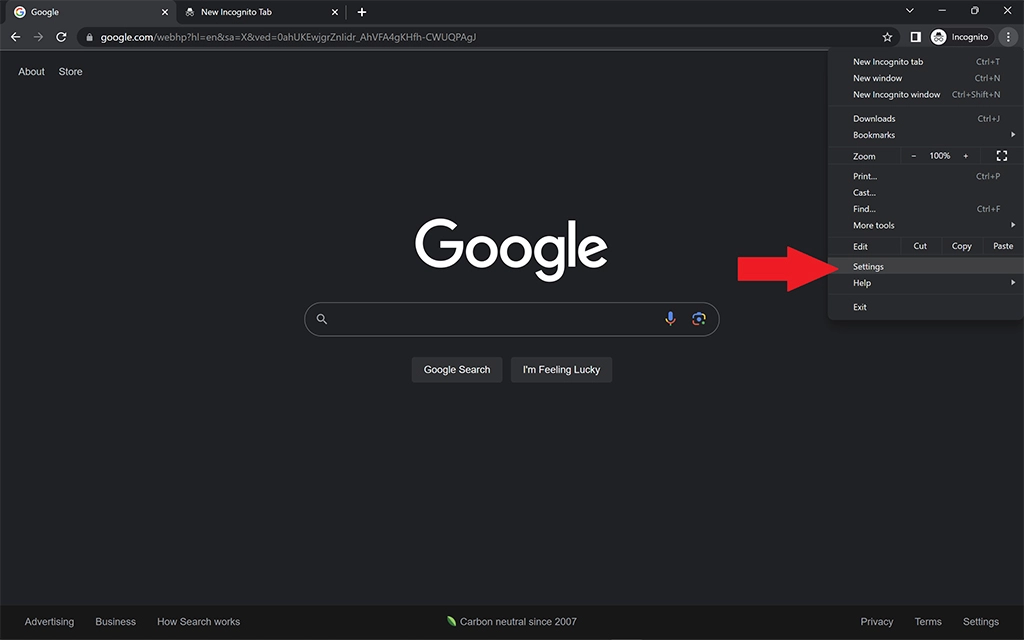Open a new tab with the plus button

coord(362,12)
